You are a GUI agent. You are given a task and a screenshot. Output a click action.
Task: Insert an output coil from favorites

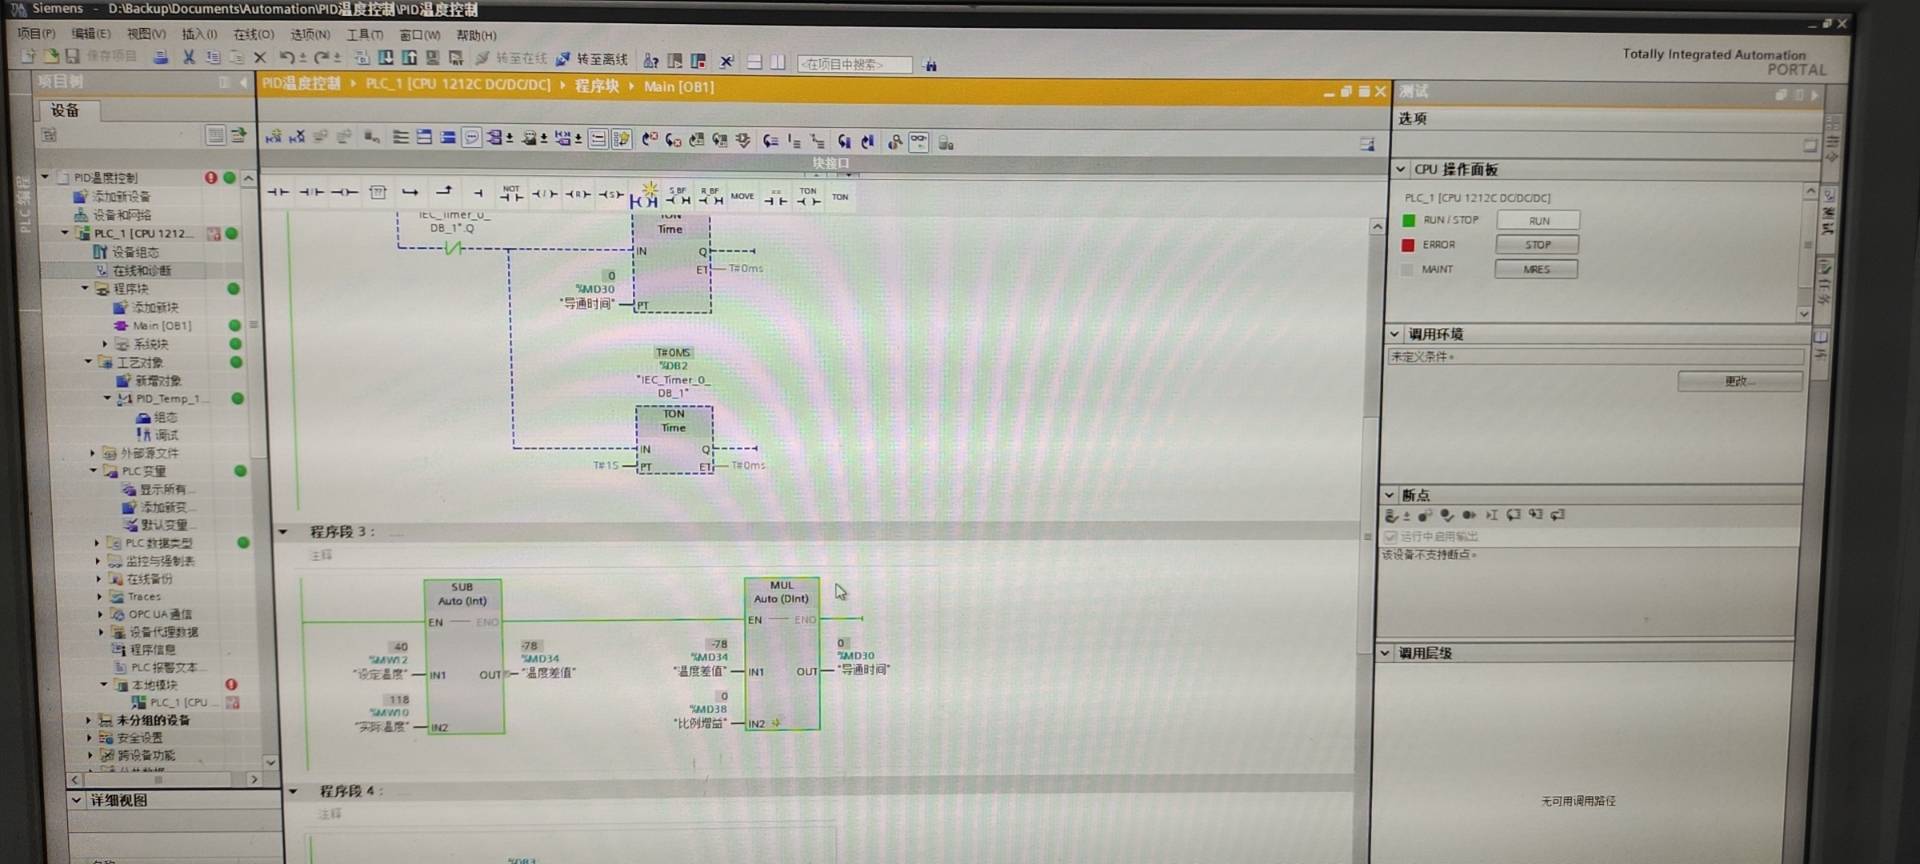(x=344, y=192)
